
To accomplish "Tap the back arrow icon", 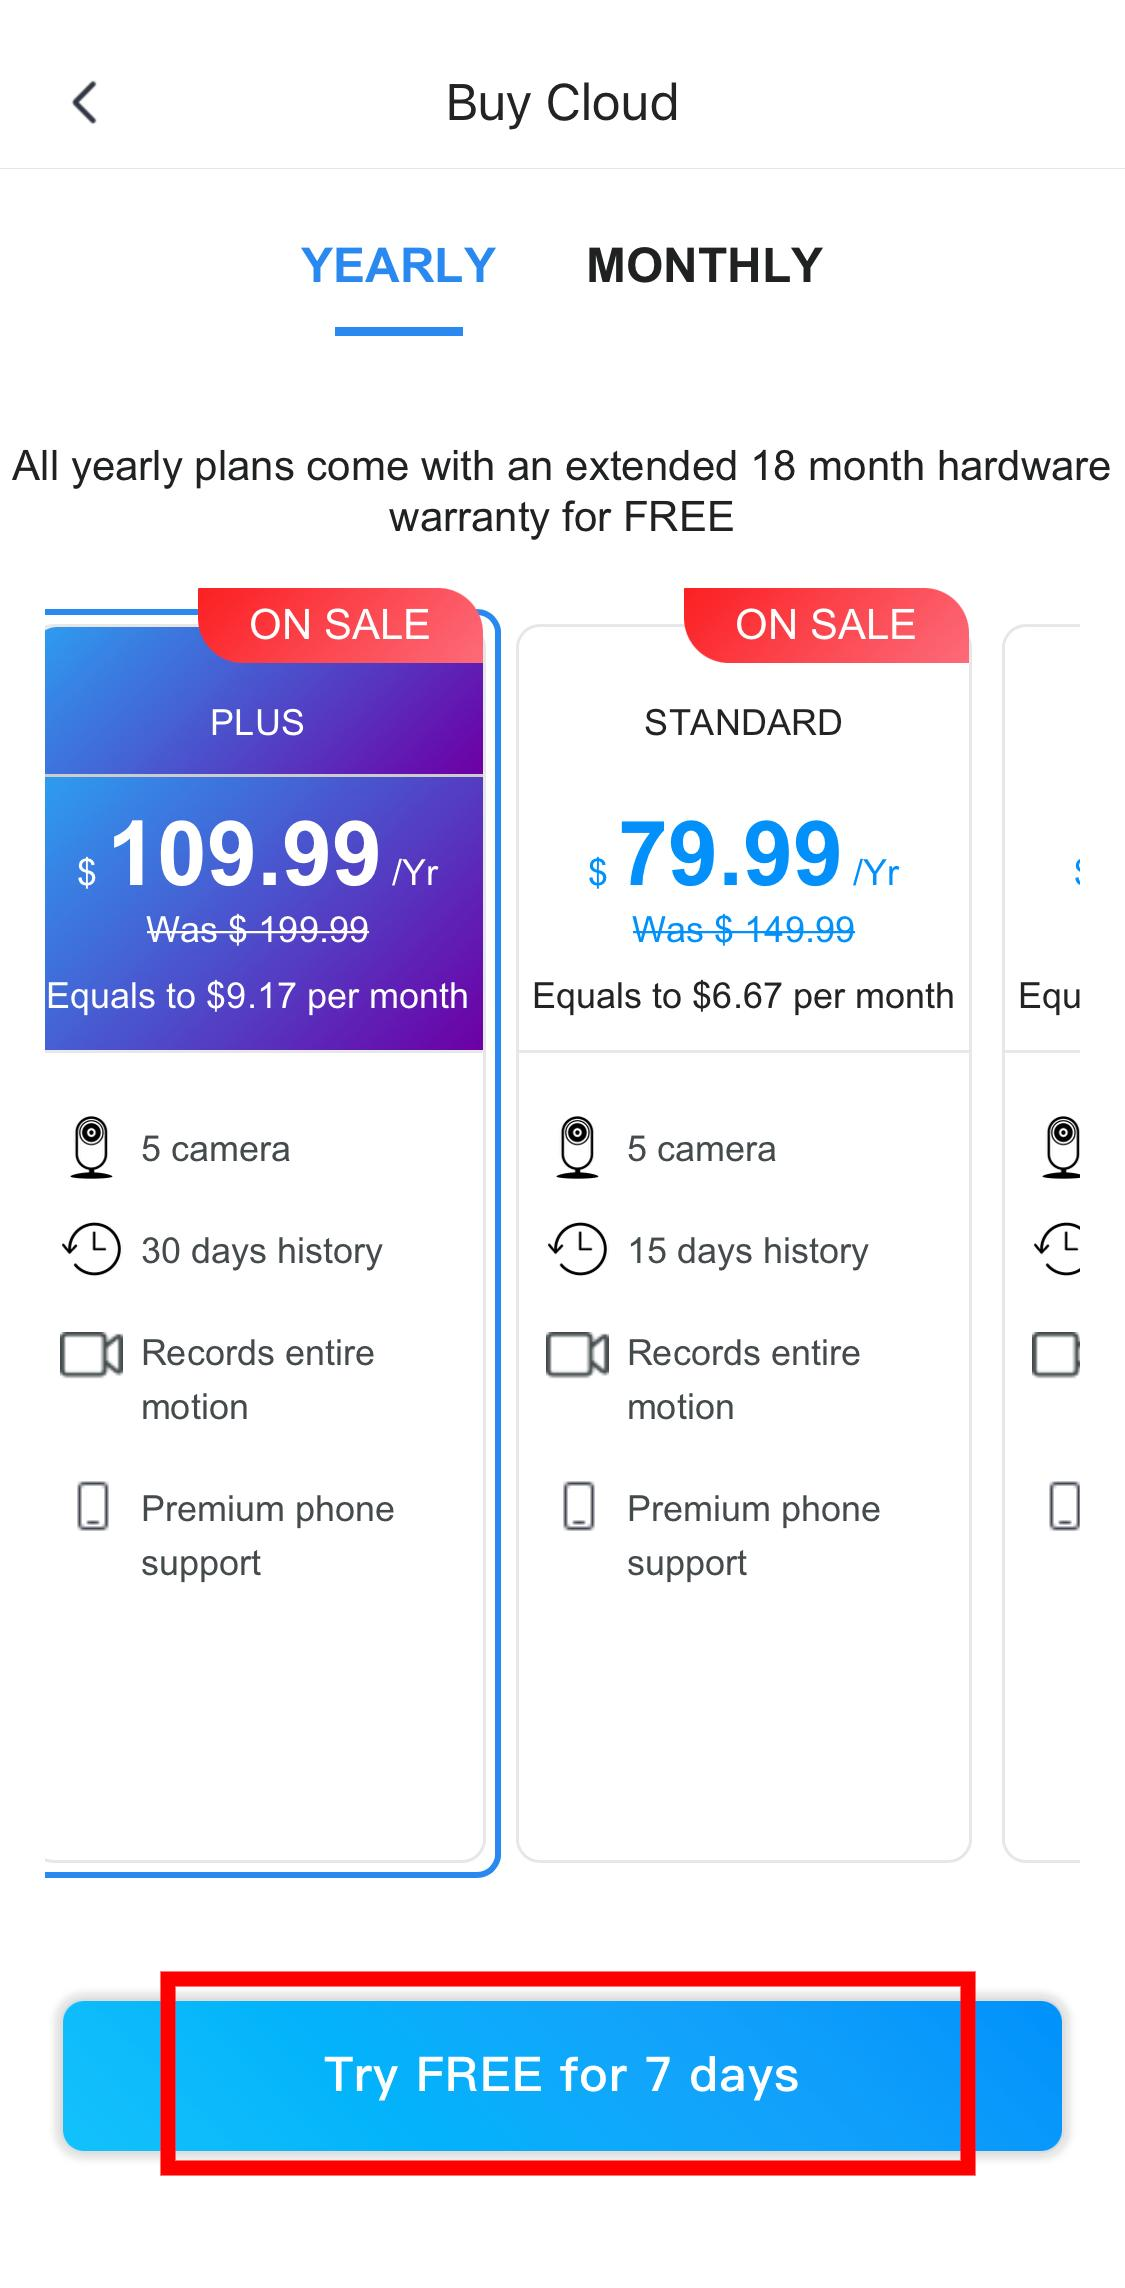I will (x=86, y=103).
